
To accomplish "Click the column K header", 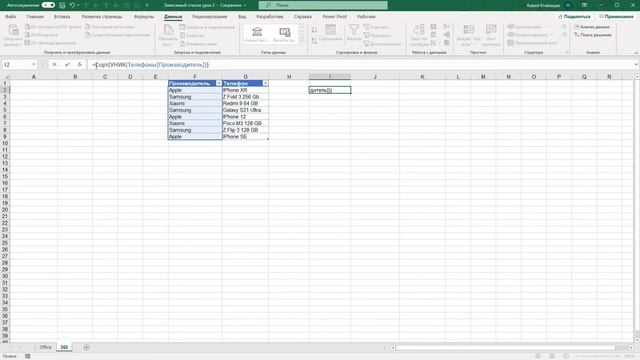I will (422, 77).
